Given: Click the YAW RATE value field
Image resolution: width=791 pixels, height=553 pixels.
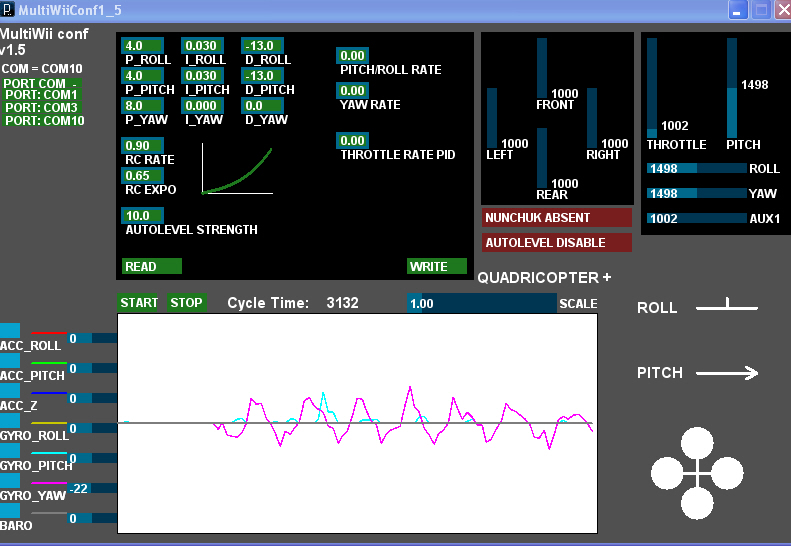Looking at the screenshot, I should coord(352,90).
